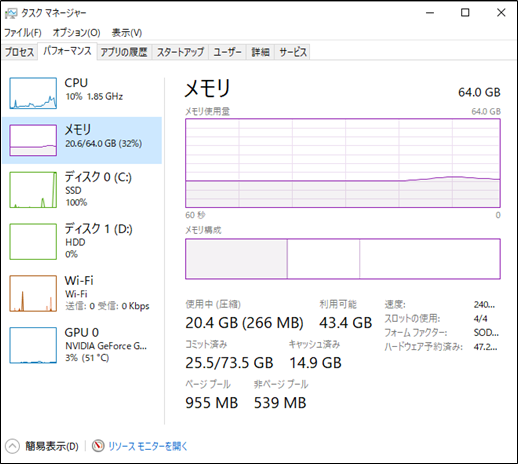Screen dimensions: 518x464
Task: Open the ファイル(F) menu
Action: (23, 33)
